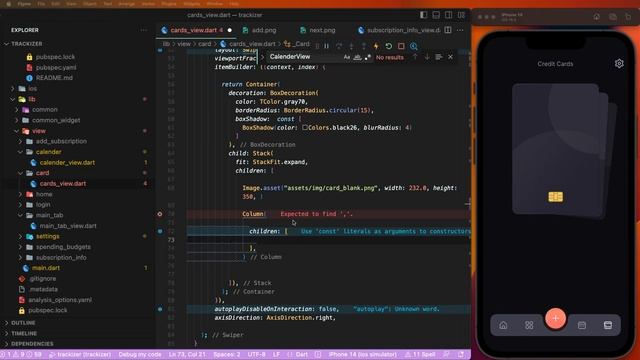Collapse the calender folder
640x360 pixels.
click(x=20, y=152)
